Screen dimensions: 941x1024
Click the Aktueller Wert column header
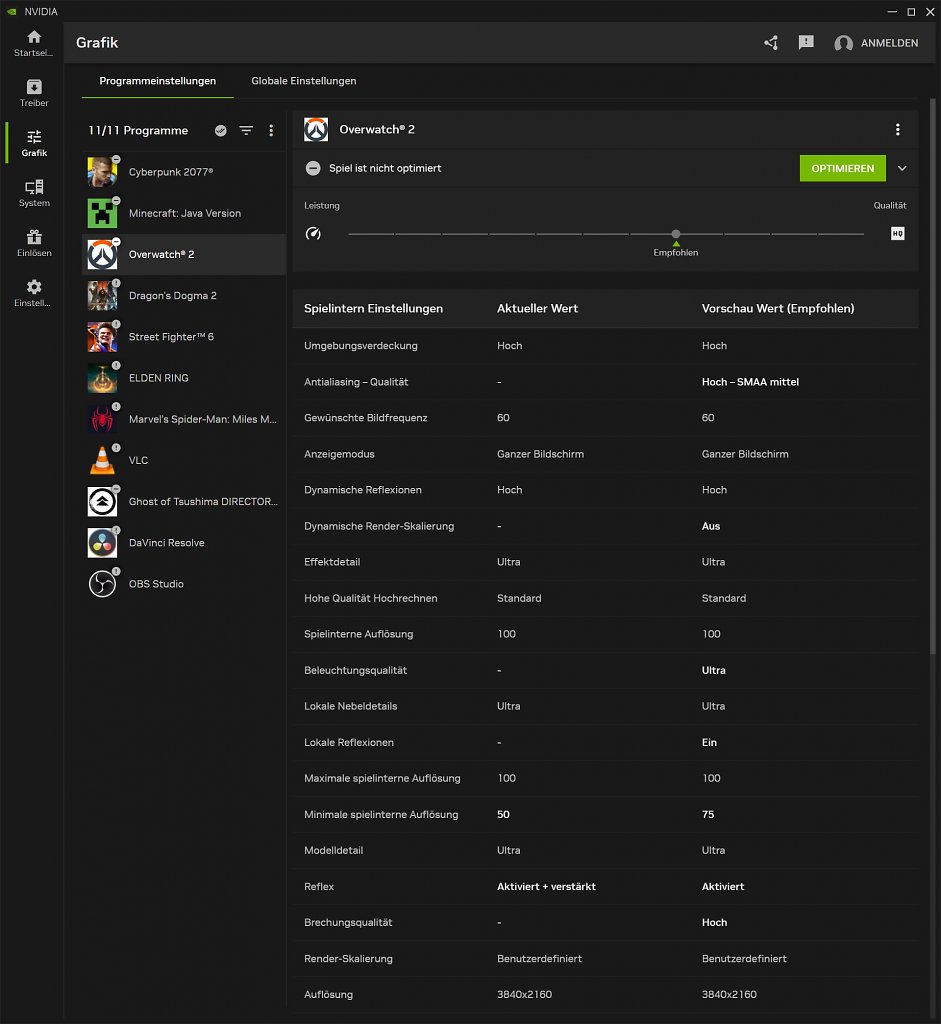pos(537,308)
